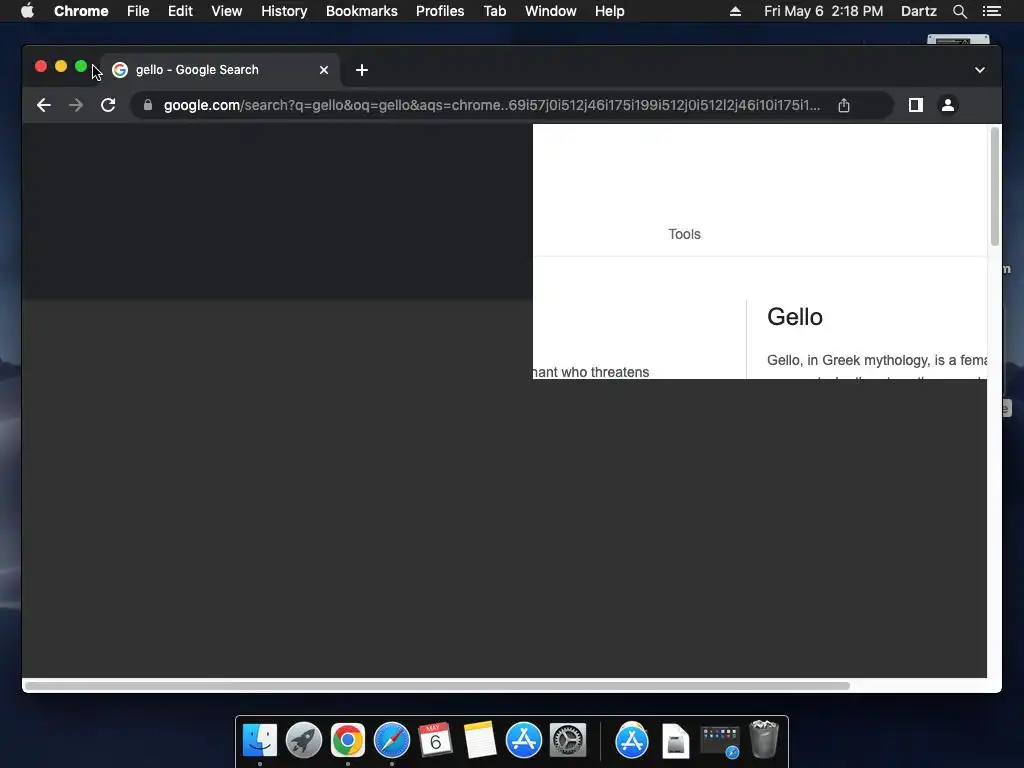Open the desktop screenshot stack in Dock
The image size is (1024, 768).
click(720, 742)
